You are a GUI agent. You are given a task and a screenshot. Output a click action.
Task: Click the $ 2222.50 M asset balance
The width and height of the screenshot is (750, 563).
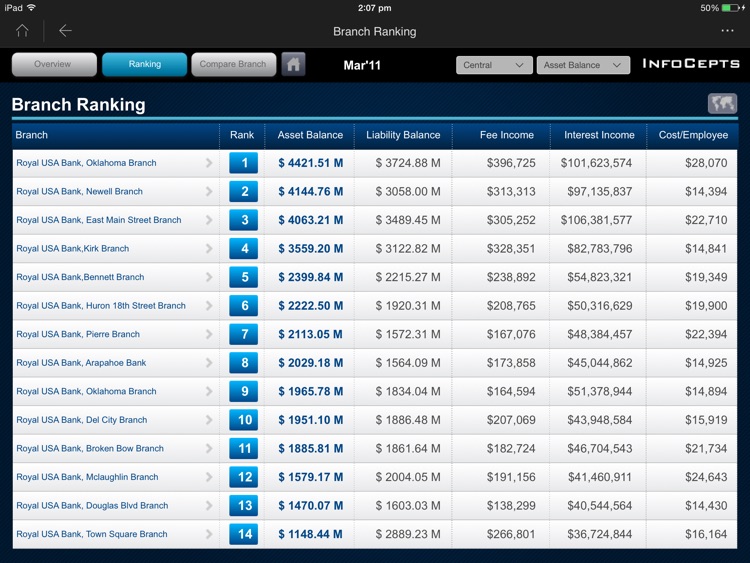(x=310, y=306)
